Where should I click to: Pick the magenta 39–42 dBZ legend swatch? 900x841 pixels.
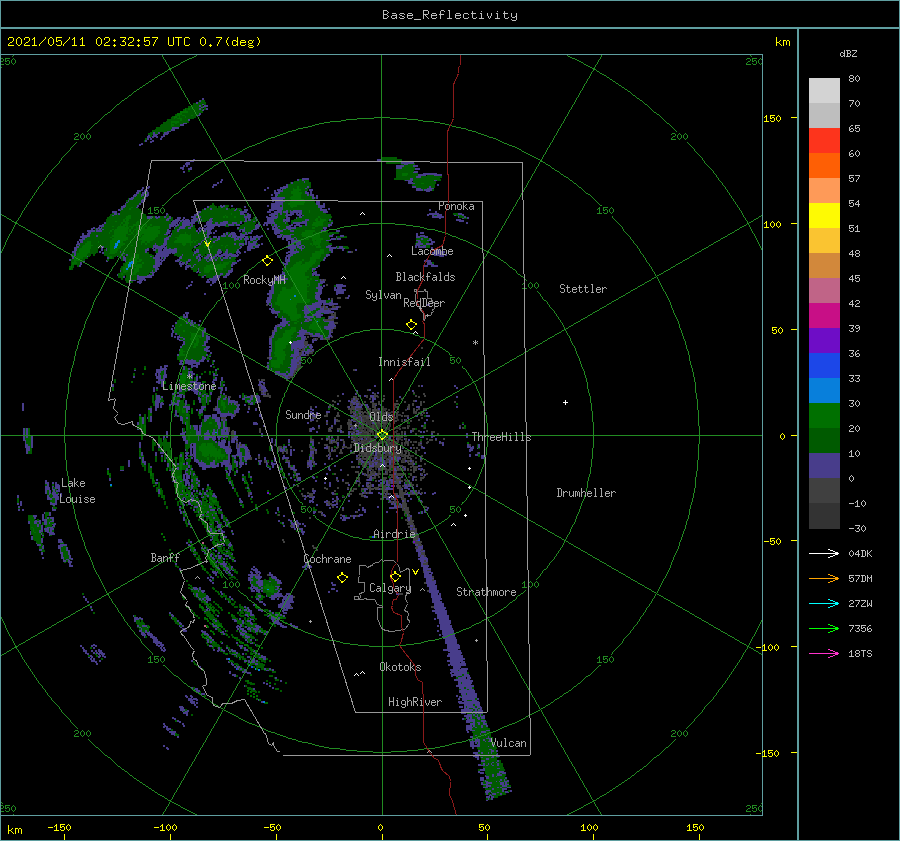pos(824,316)
